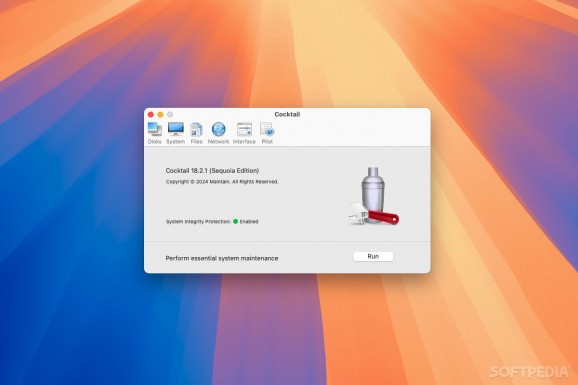Viewport: 578px width, 385px height.
Task: Click the Cocktail shaker logo image
Action: coord(373,196)
